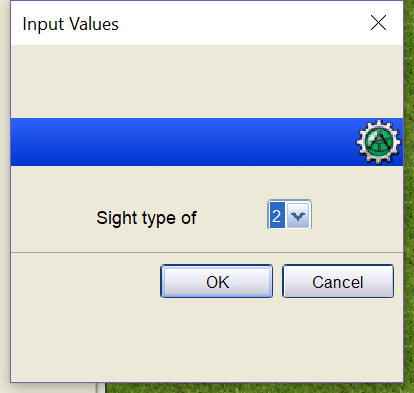This screenshot has width=414, height=393.
Task: Select the highlighted value 2 field
Action: (x=277, y=215)
